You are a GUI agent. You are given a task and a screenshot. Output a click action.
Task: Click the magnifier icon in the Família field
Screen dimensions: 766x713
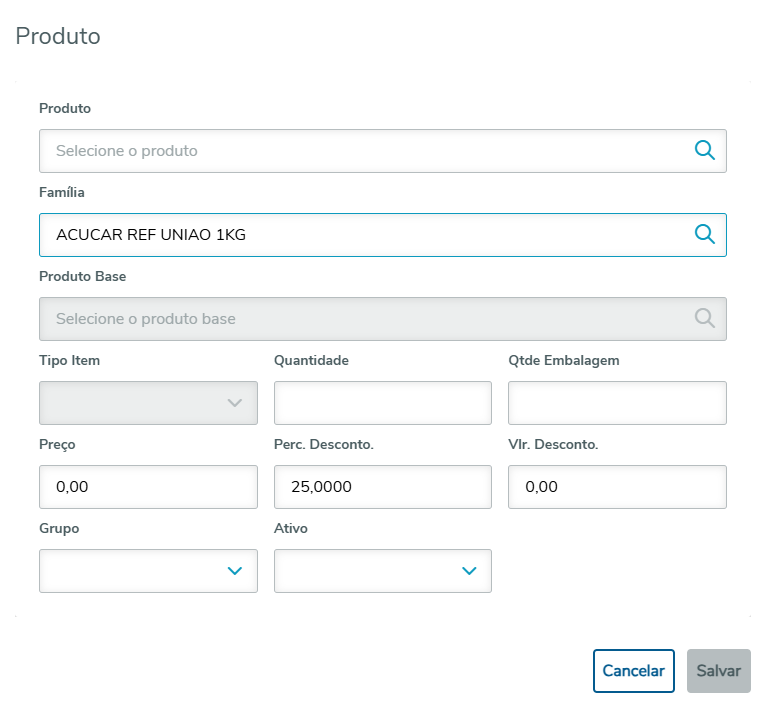(x=704, y=235)
